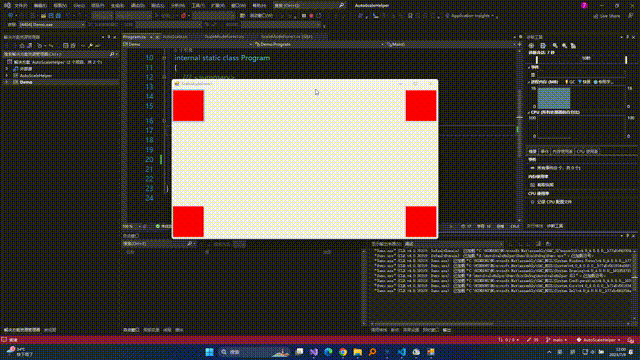Click the search magnifier in Solution Explorer
This screenshot has height=360, width=640.
[x=112, y=54]
